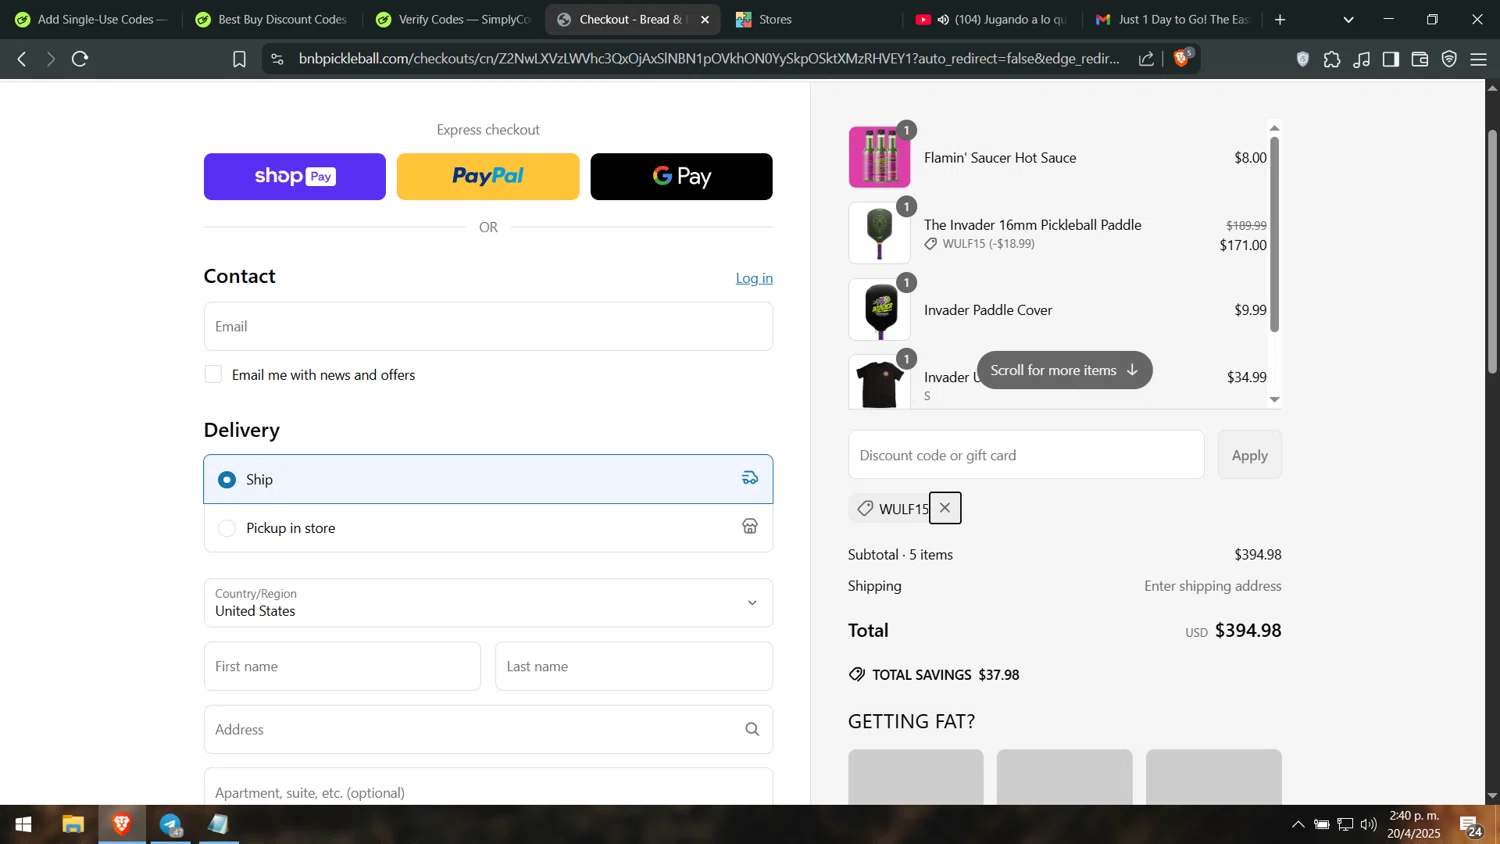This screenshot has width=1500, height=844.
Task: Switch to Verify Codes SimplyCodes tab
Action: pos(452,19)
